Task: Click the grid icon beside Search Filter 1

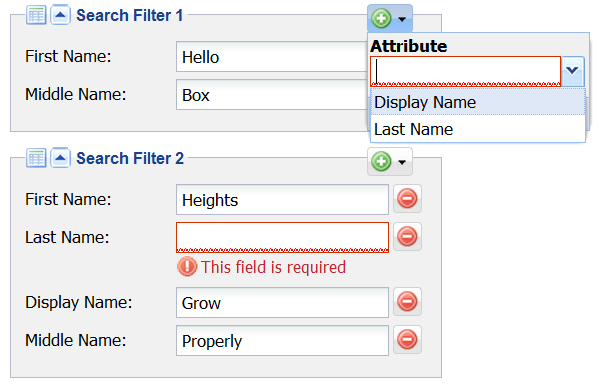Action: [x=36, y=15]
